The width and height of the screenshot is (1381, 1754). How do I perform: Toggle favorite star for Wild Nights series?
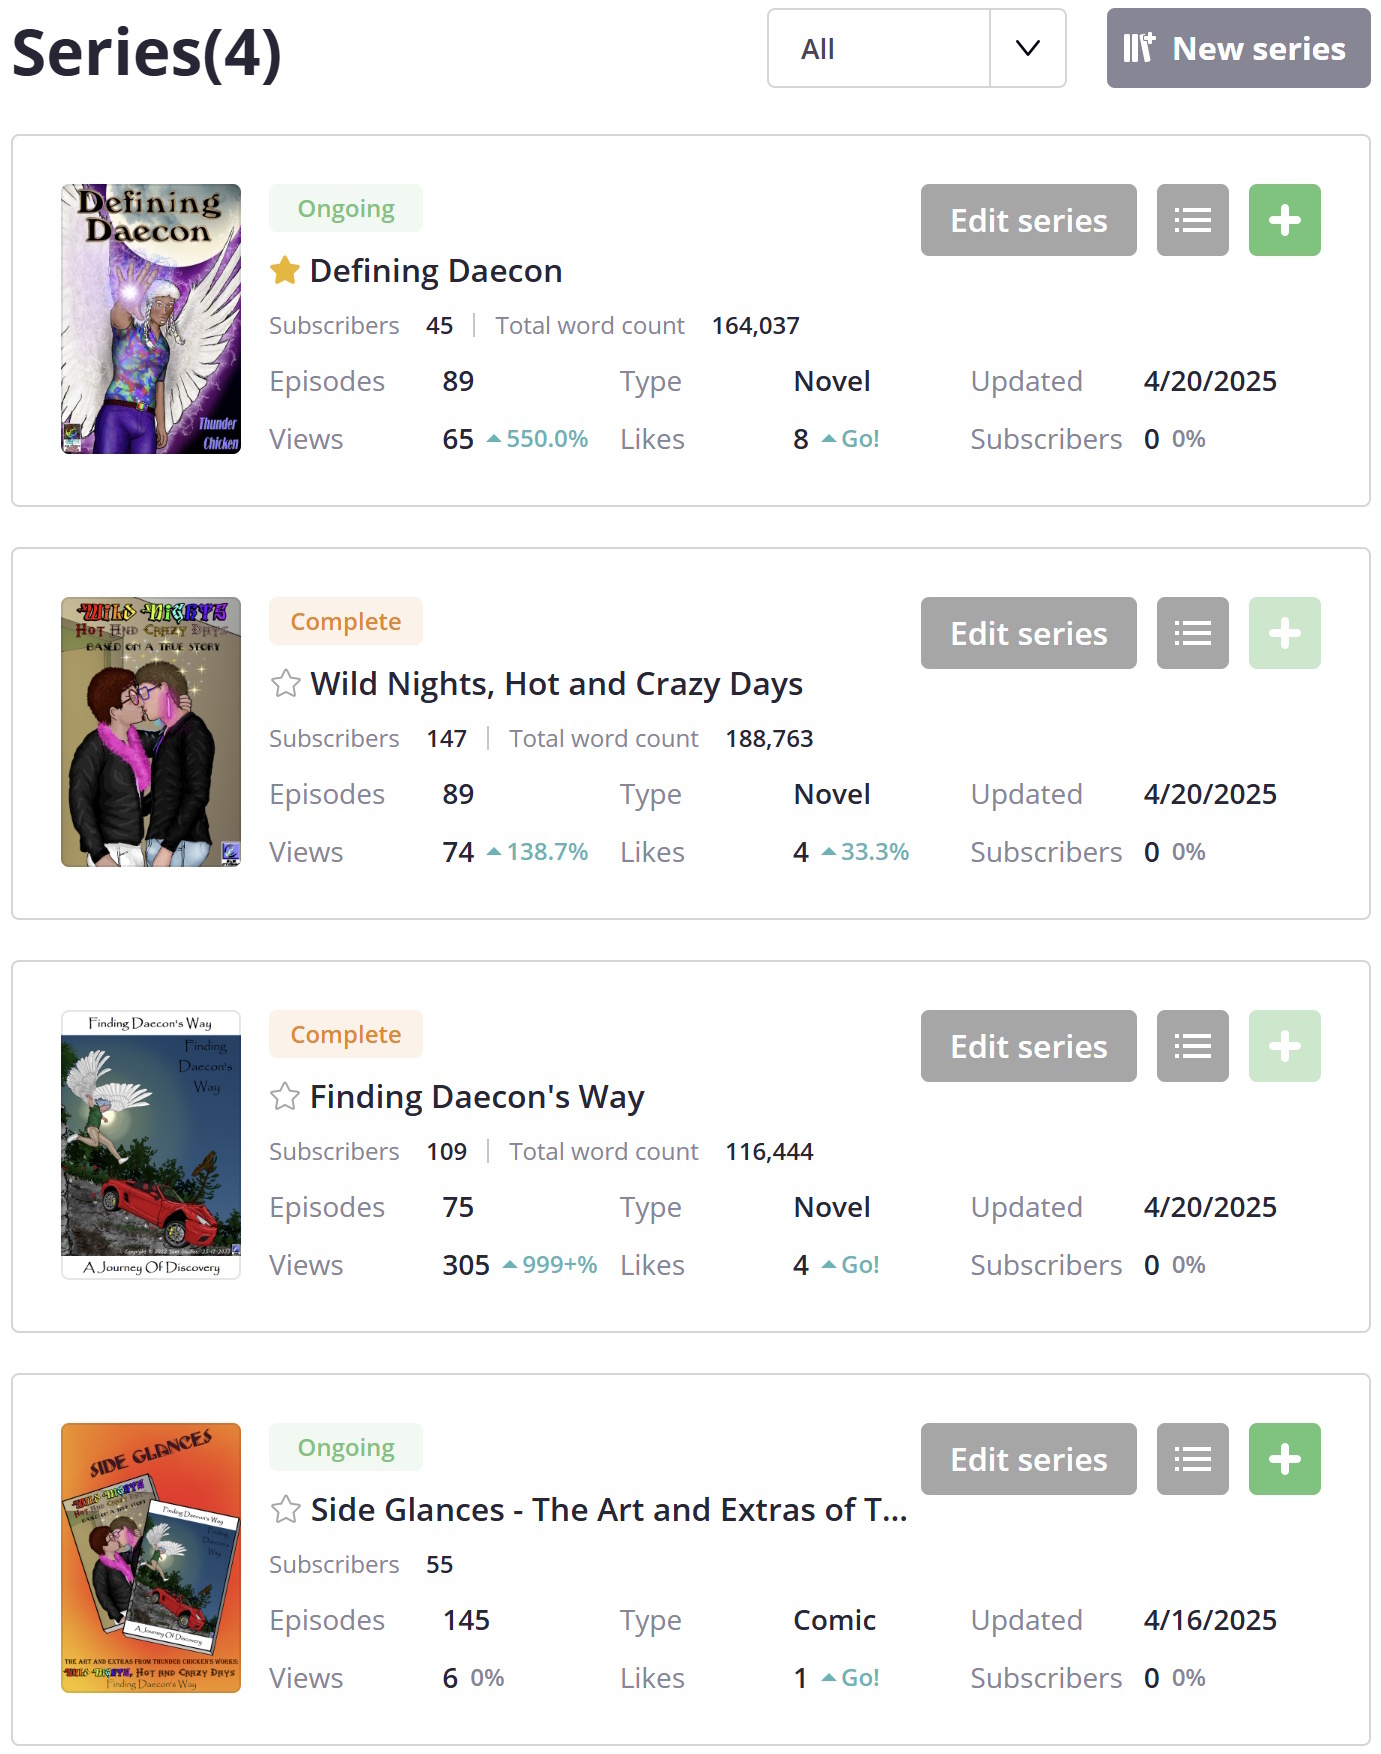pyautogui.click(x=285, y=683)
